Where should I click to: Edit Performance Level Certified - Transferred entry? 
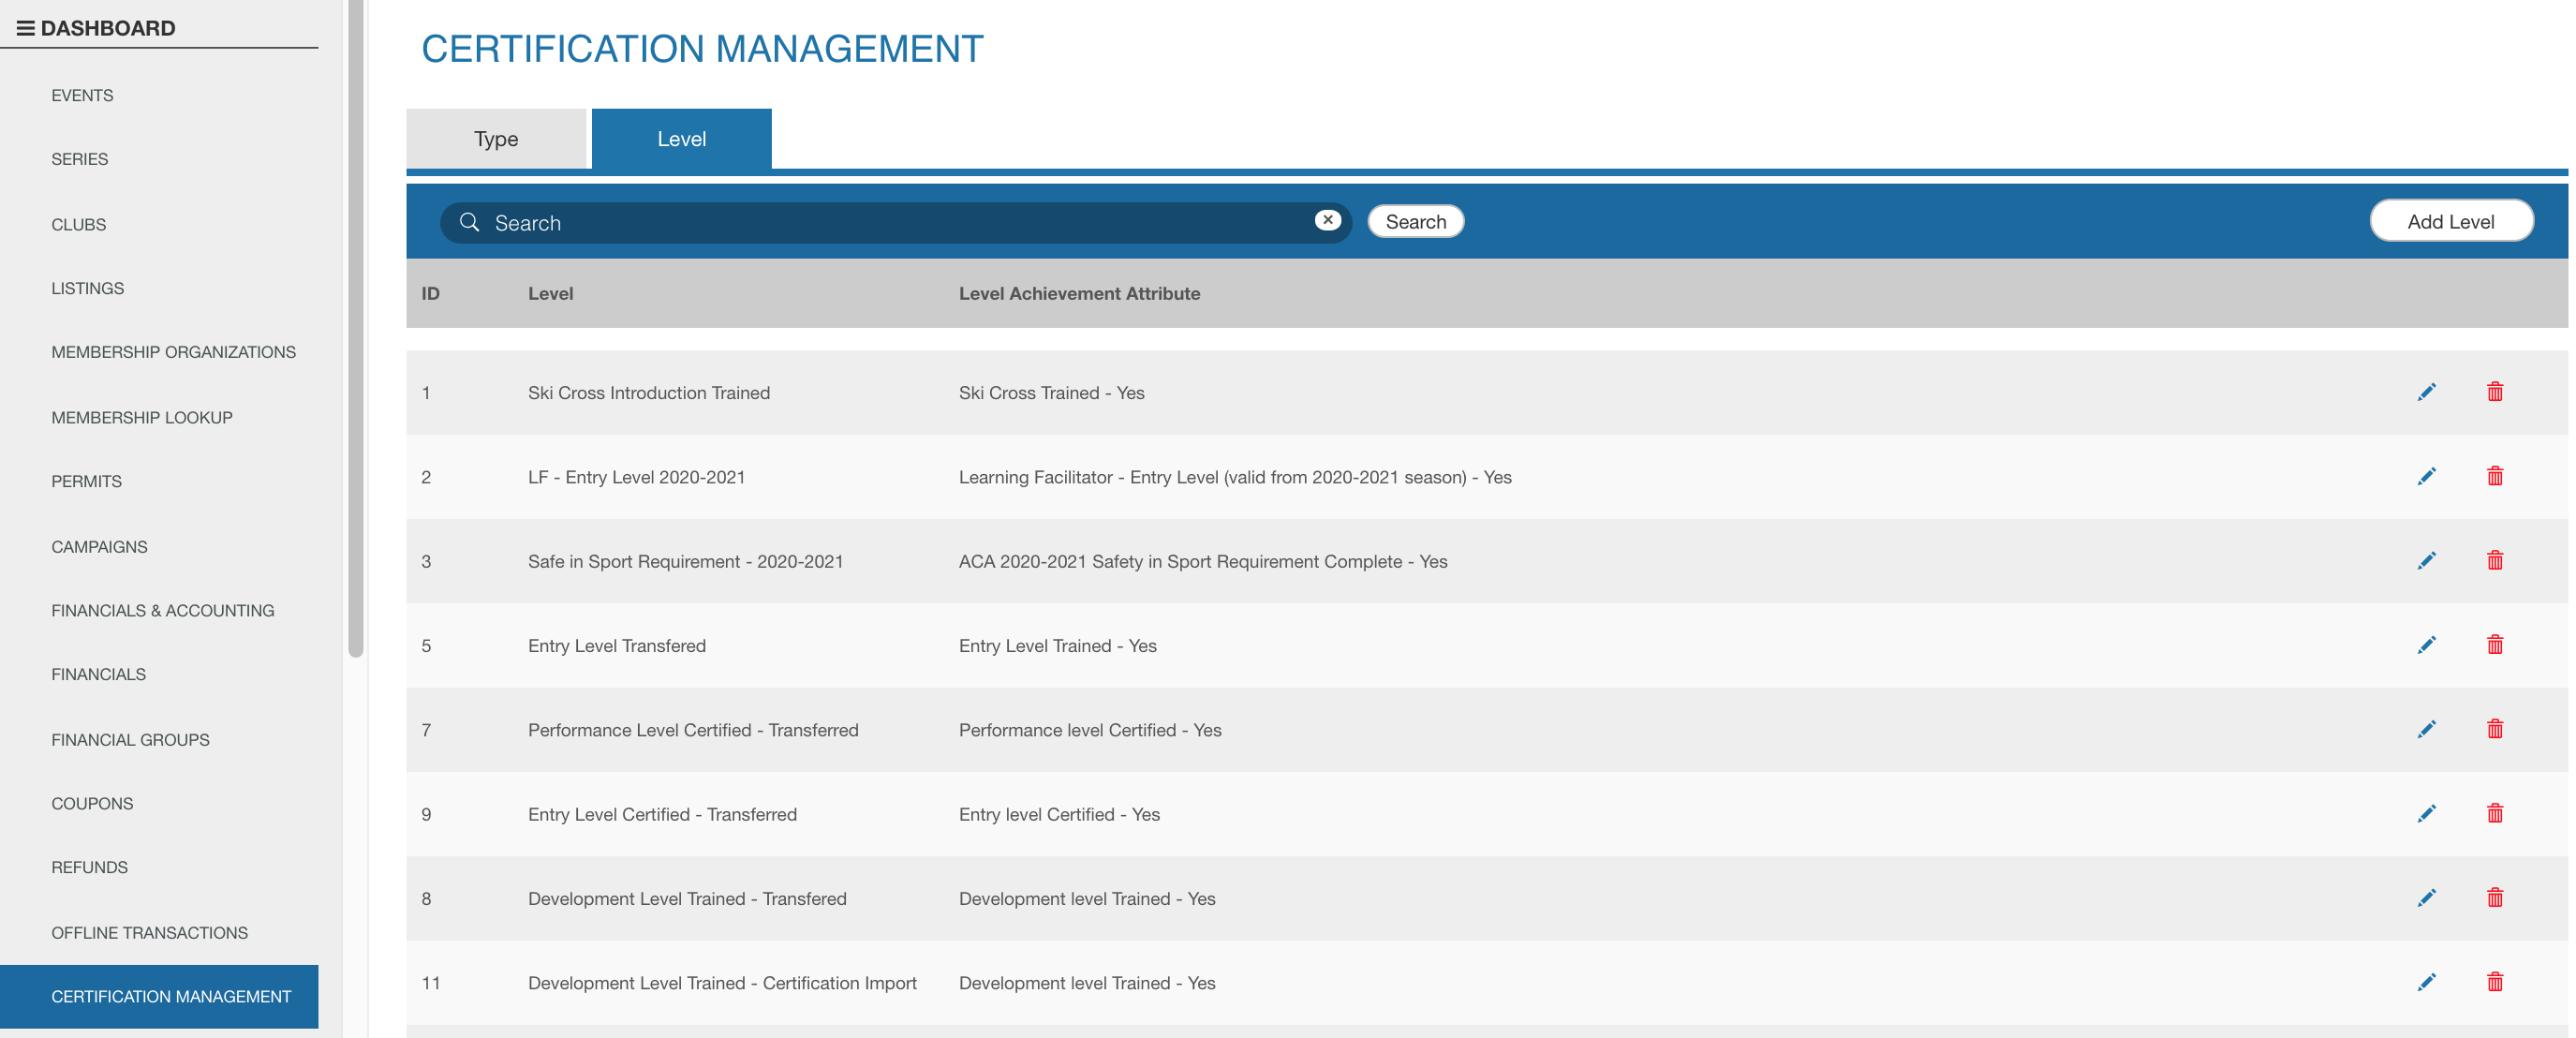[2426, 729]
